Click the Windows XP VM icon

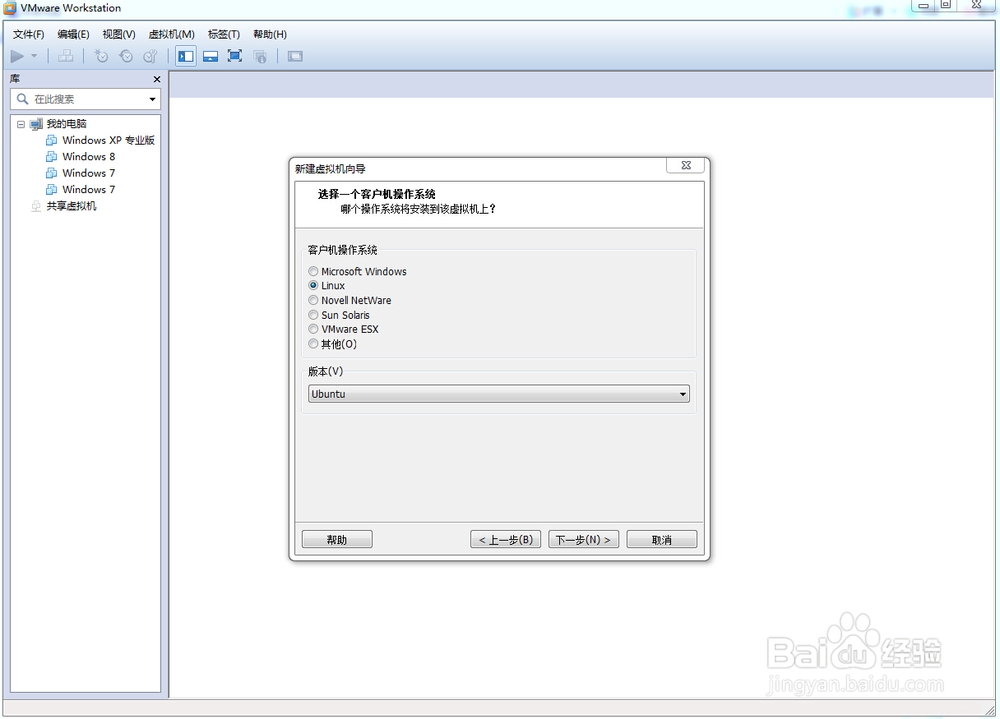tap(52, 140)
